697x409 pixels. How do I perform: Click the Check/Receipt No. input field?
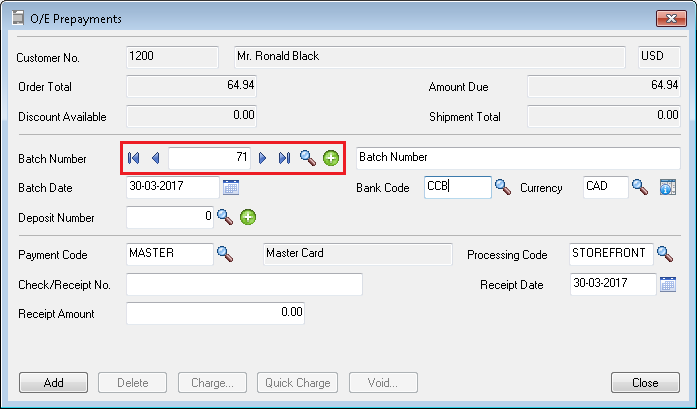click(x=244, y=285)
